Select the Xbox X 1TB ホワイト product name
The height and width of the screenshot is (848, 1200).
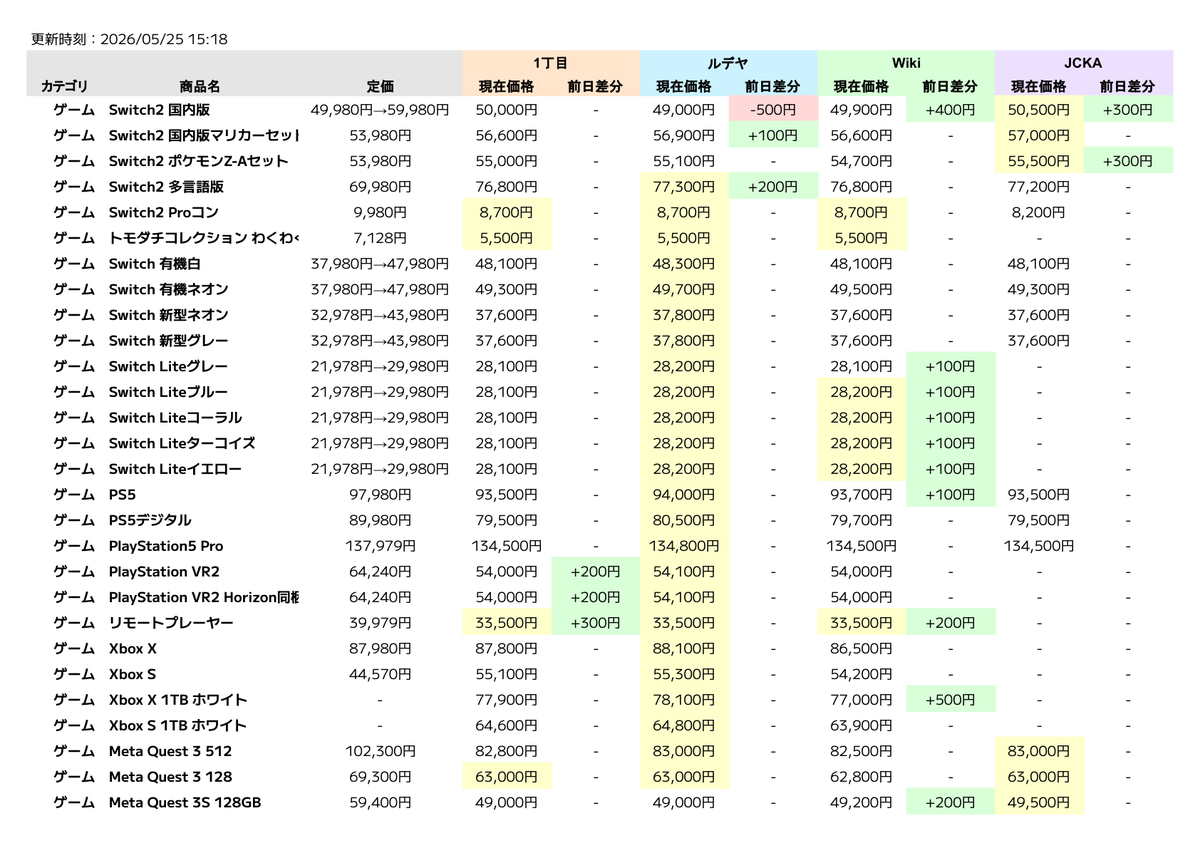coord(178,699)
